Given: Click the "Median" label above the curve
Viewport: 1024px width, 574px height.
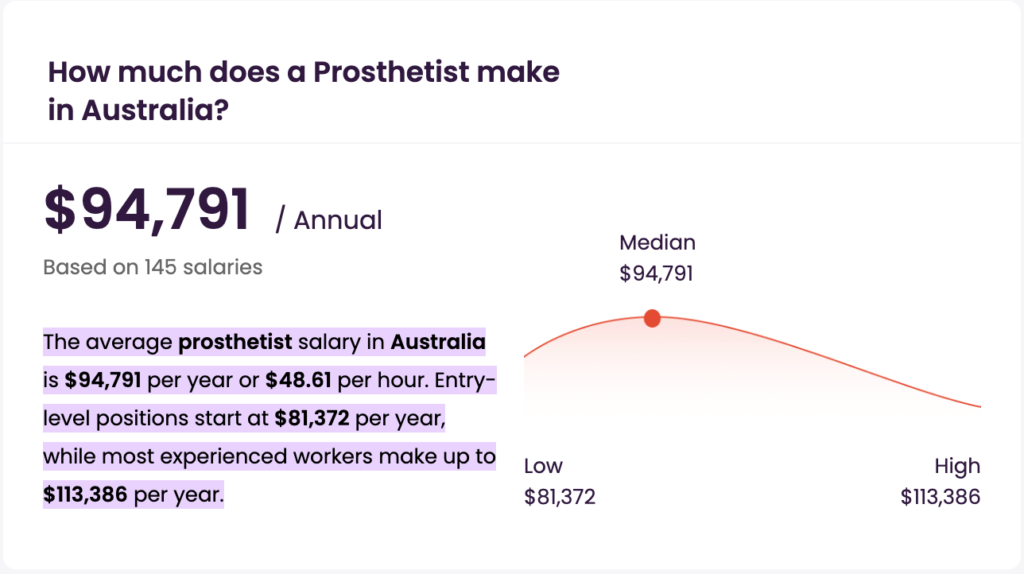Looking at the screenshot, I should click(x=657, y=242).
